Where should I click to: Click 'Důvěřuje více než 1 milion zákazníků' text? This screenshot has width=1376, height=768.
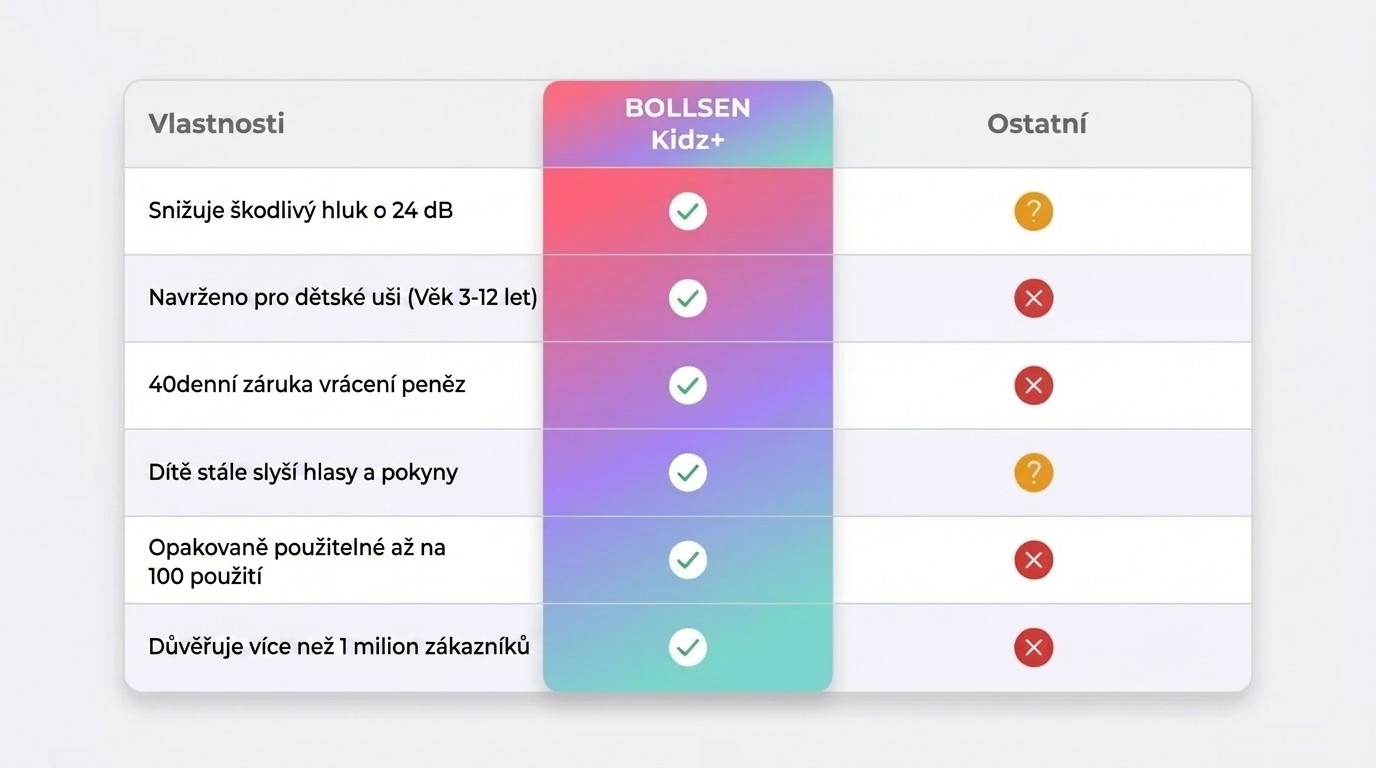338,647
